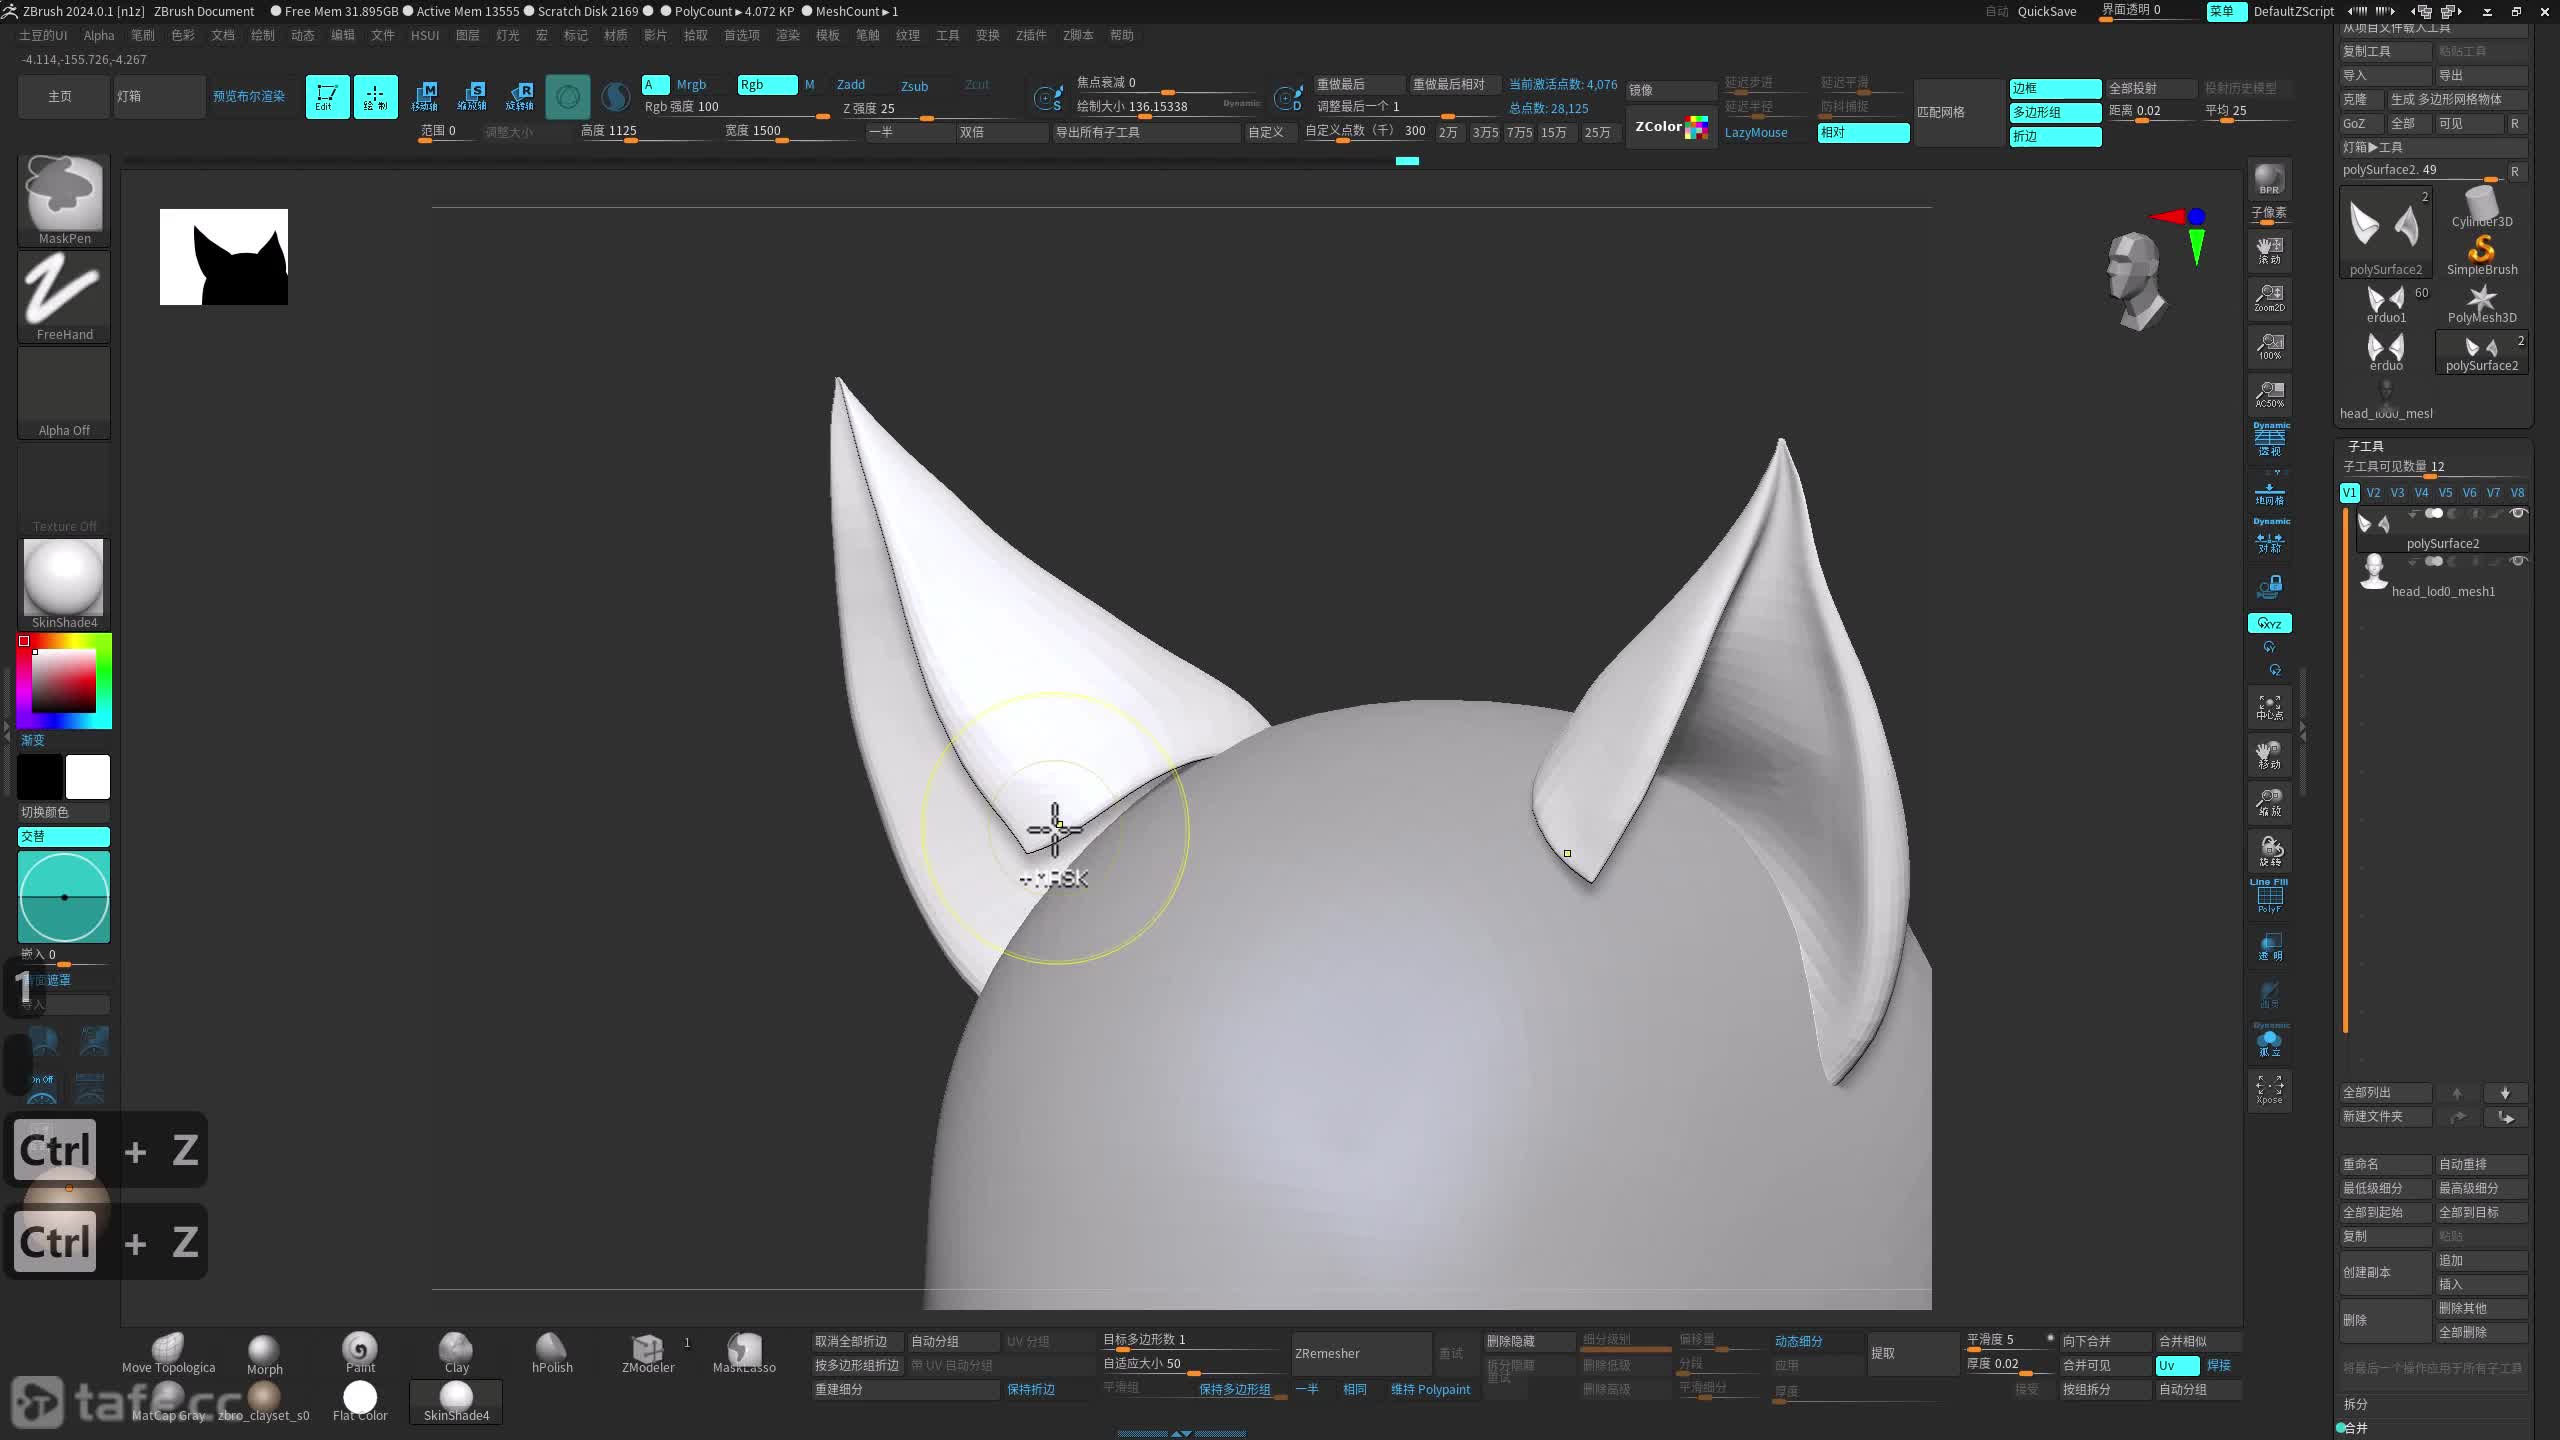Image resolution: width=2560 pixels, height=1440 pixels.
Task: Toggle the LazyMouse option
Action: pos(1756,132)
